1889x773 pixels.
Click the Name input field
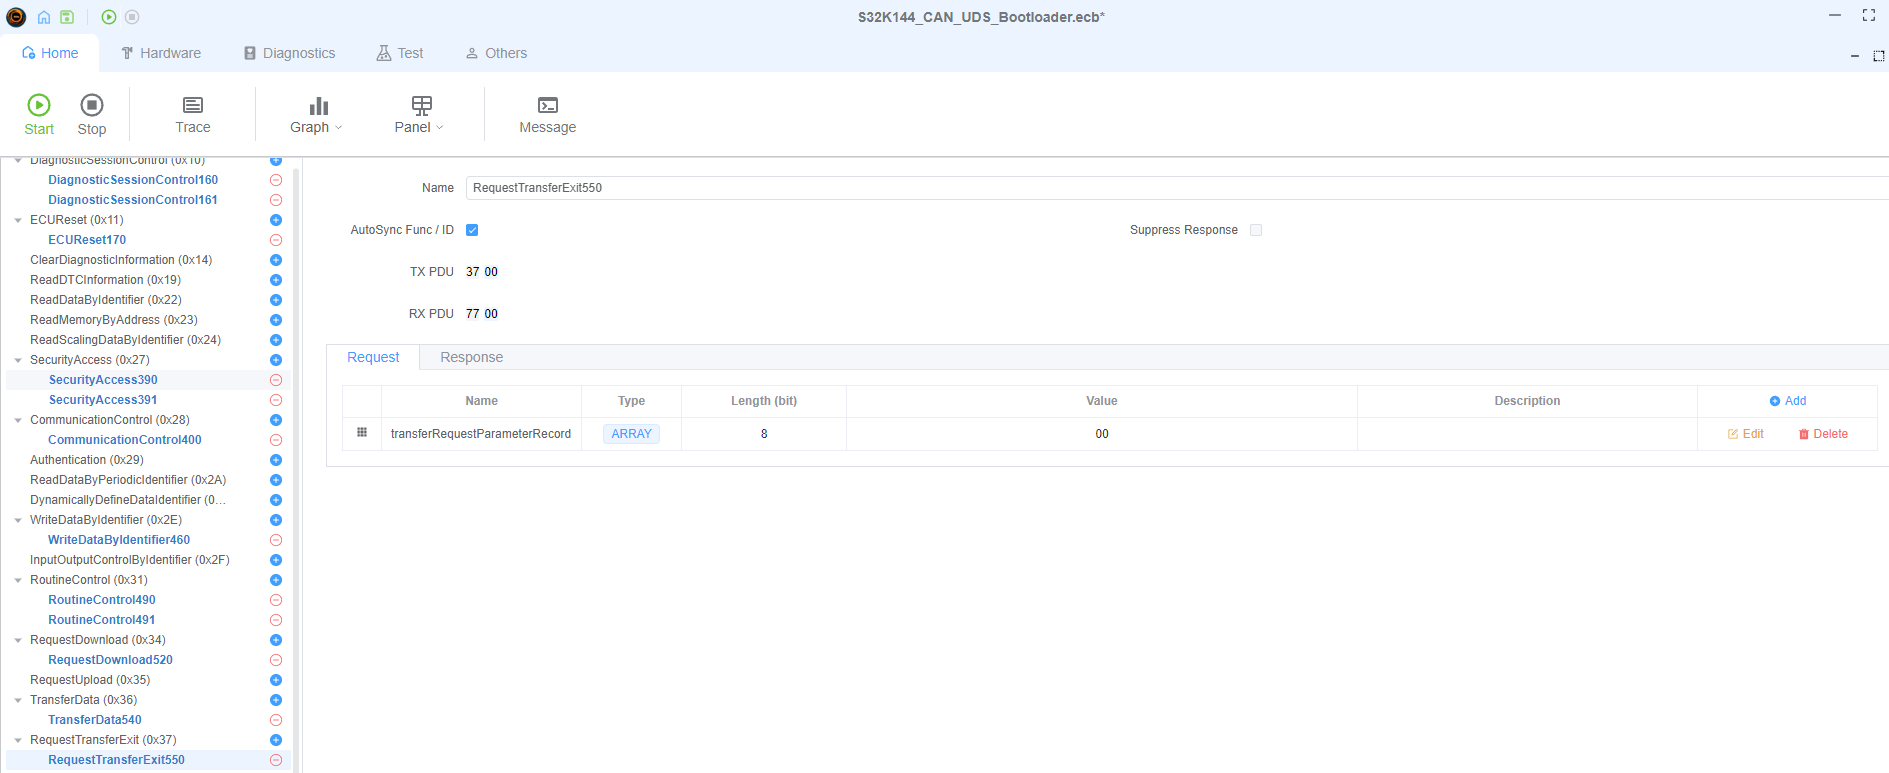(1176, 188)
